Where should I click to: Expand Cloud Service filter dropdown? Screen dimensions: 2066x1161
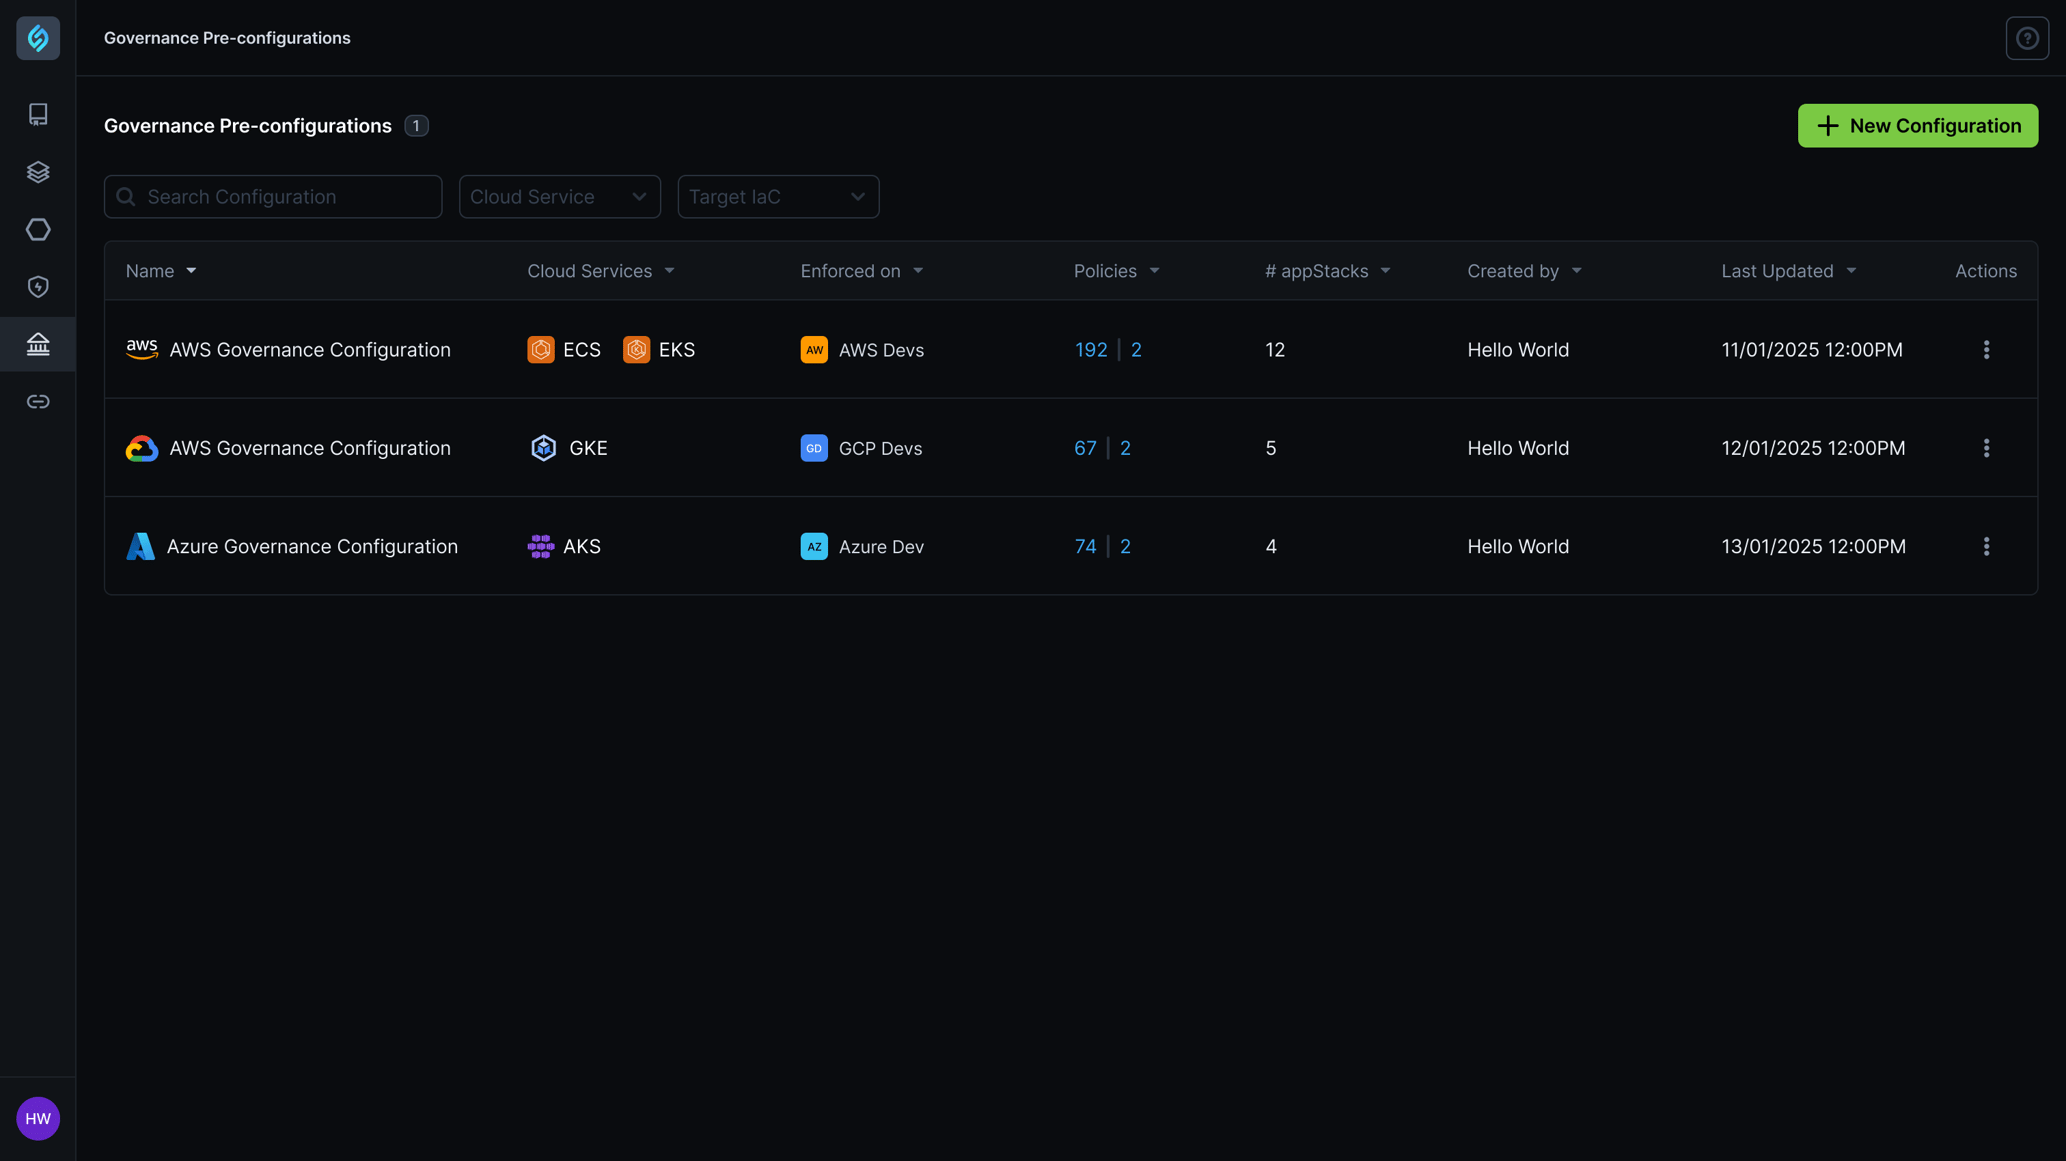(x=559, y=196)
